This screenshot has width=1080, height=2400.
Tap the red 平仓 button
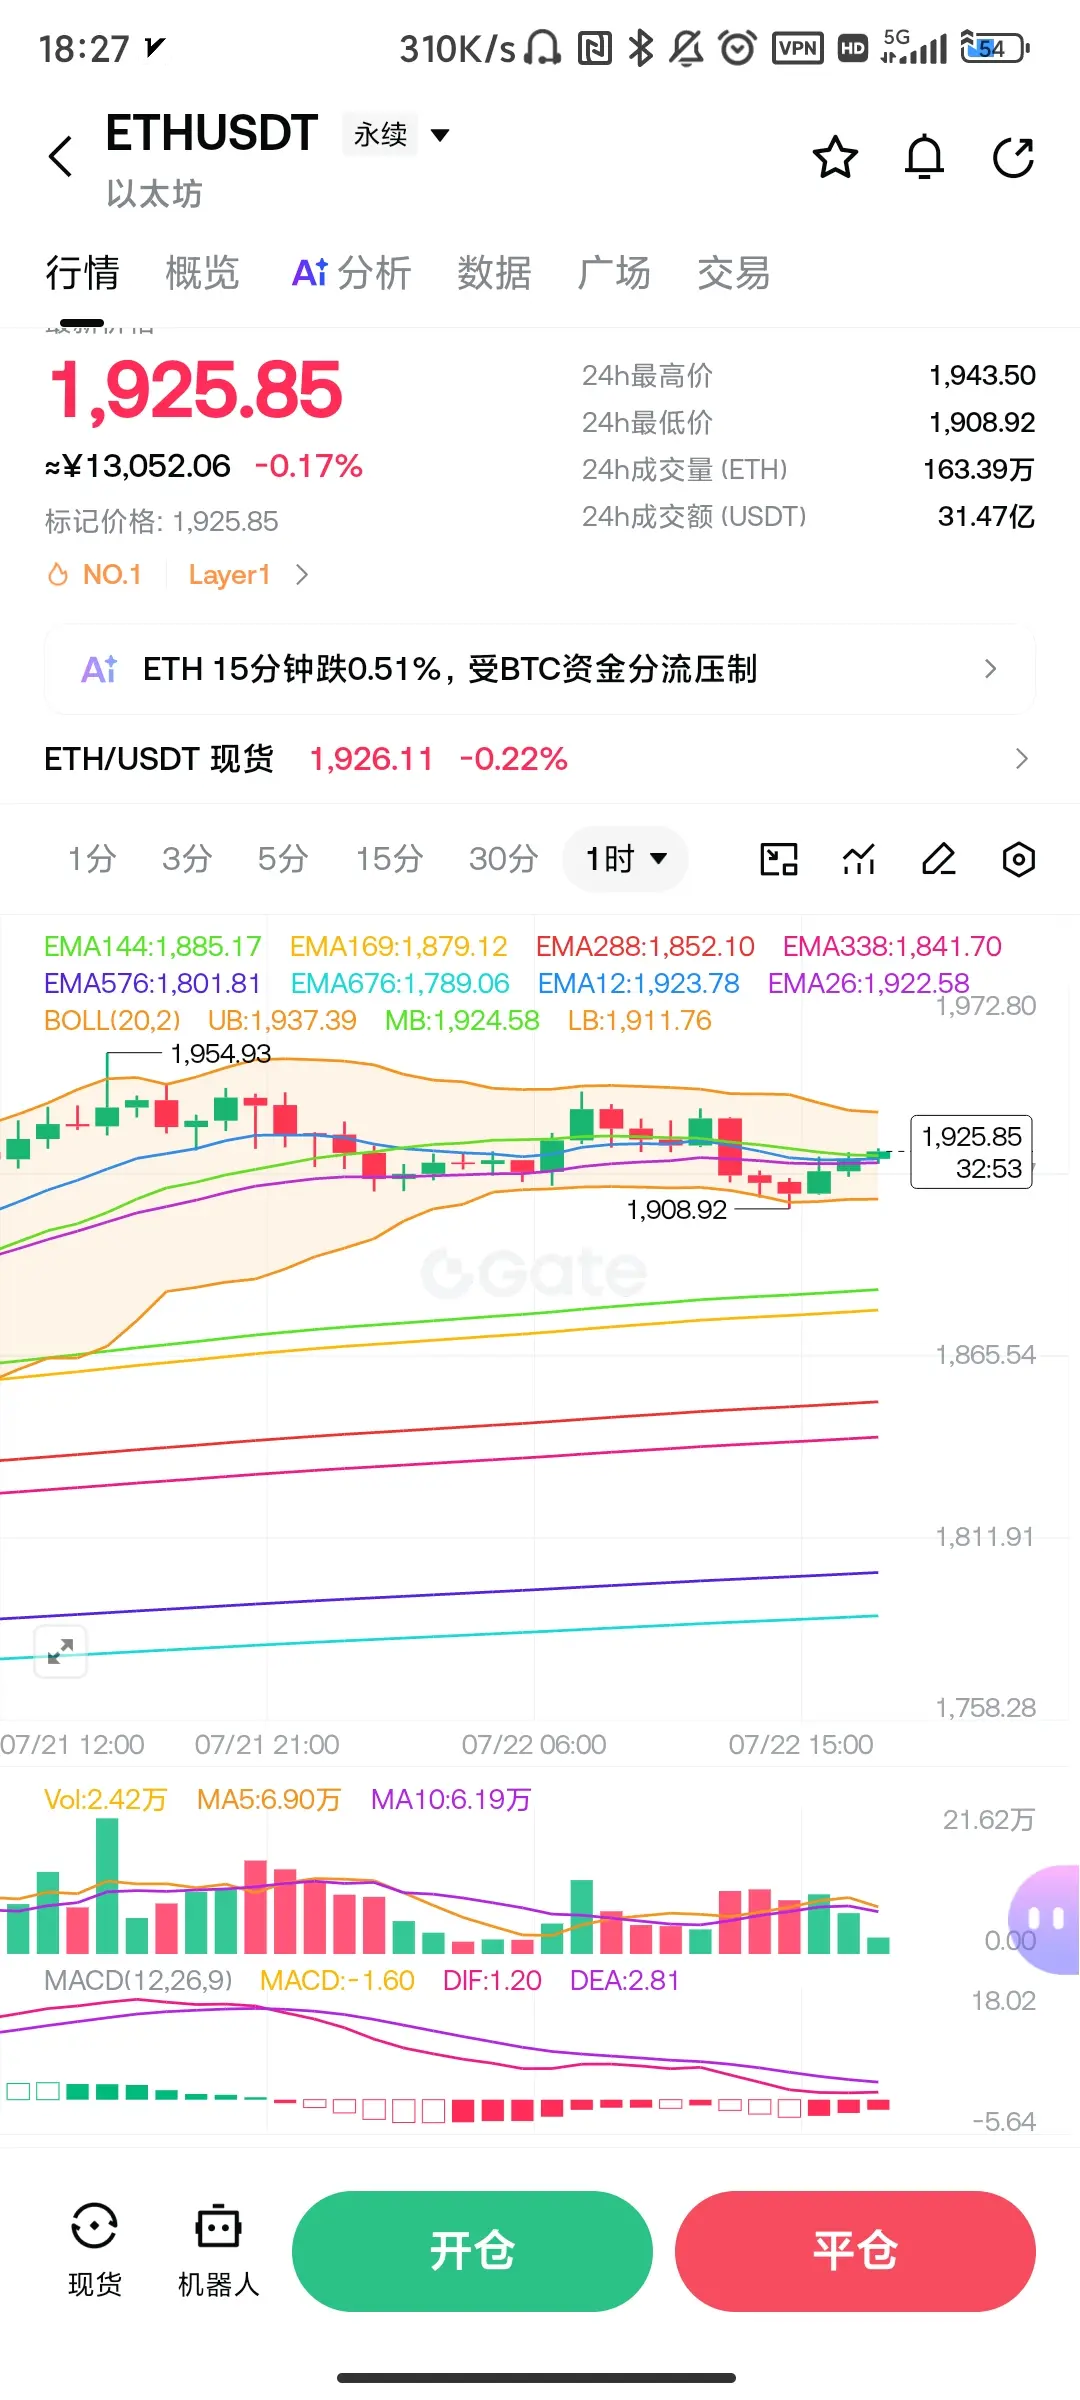[x=855, y=2251]
